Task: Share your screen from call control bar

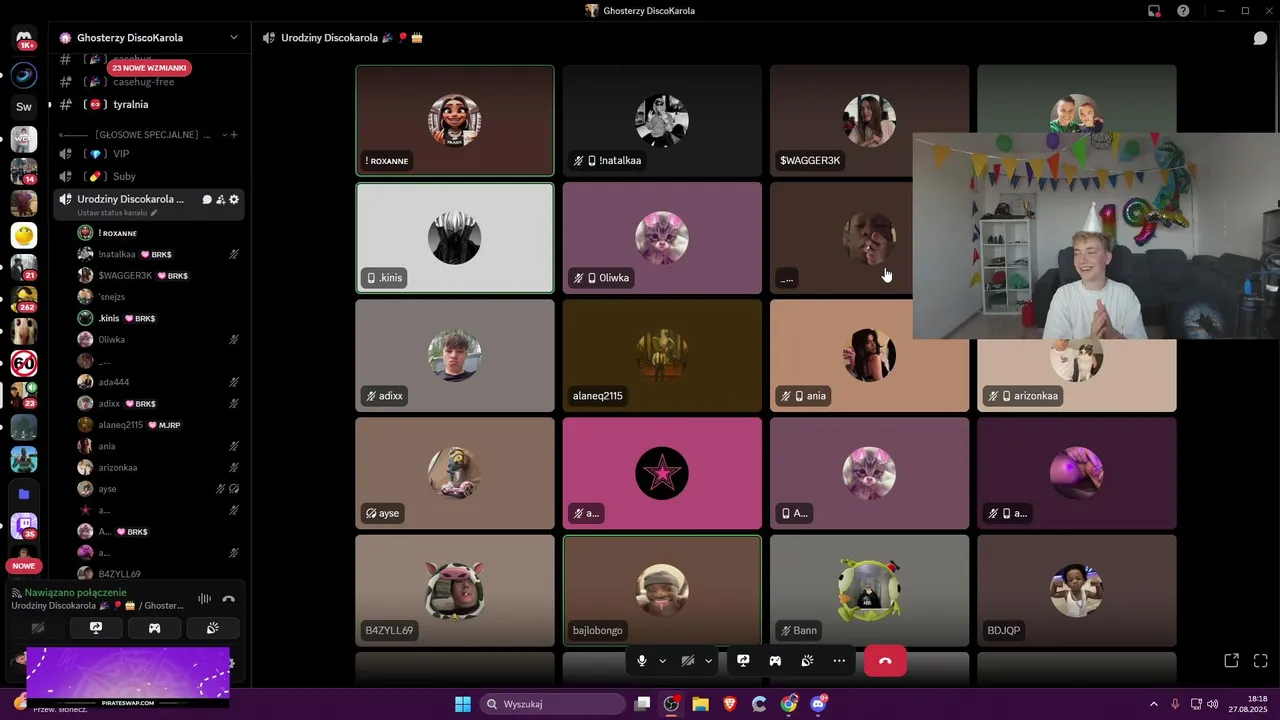Action: click(x=743, y=661)
